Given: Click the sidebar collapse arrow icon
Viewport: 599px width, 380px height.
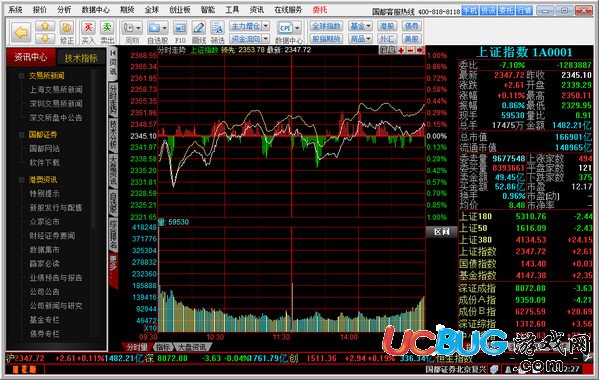Looking at the screenshot, I should (113, 52).
